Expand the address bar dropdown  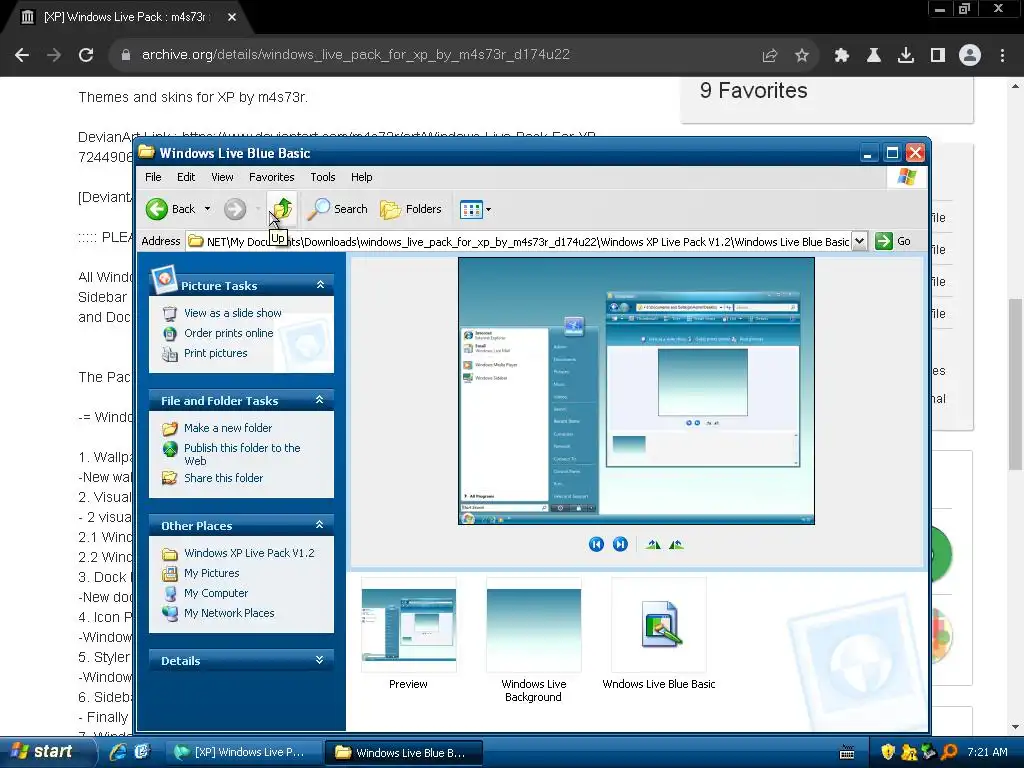[x=859, y=241]
